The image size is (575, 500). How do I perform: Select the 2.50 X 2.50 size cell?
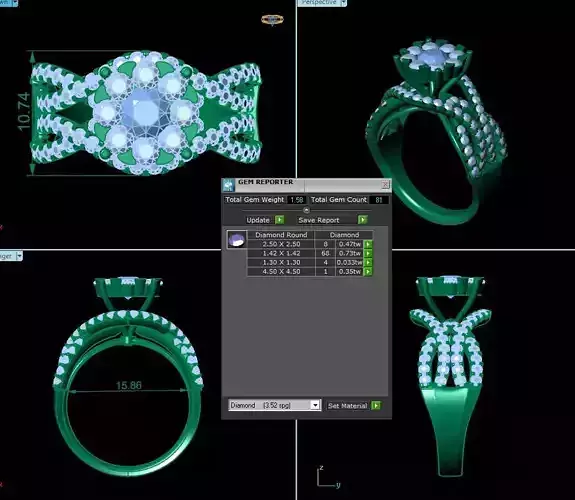click(x=281, y=244)
